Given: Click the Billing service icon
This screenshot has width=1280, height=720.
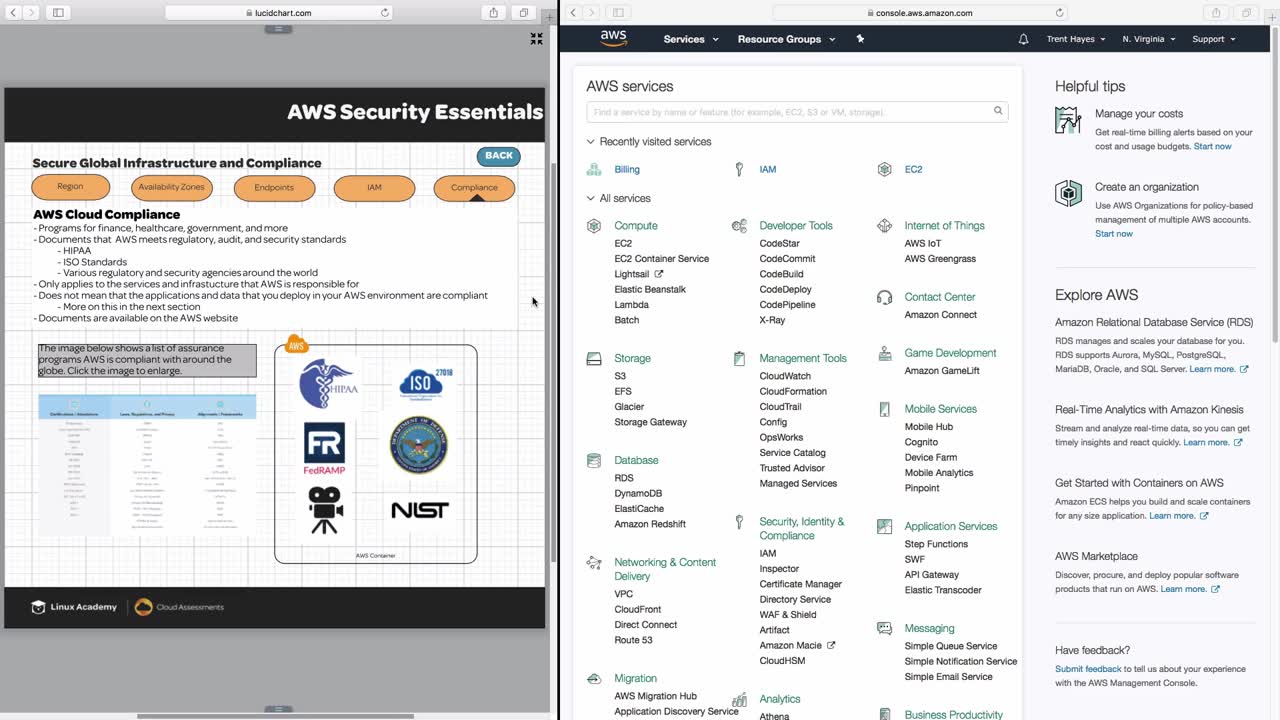Looking at the screenshot, I should pyautogui.click(x=594, y=170).
